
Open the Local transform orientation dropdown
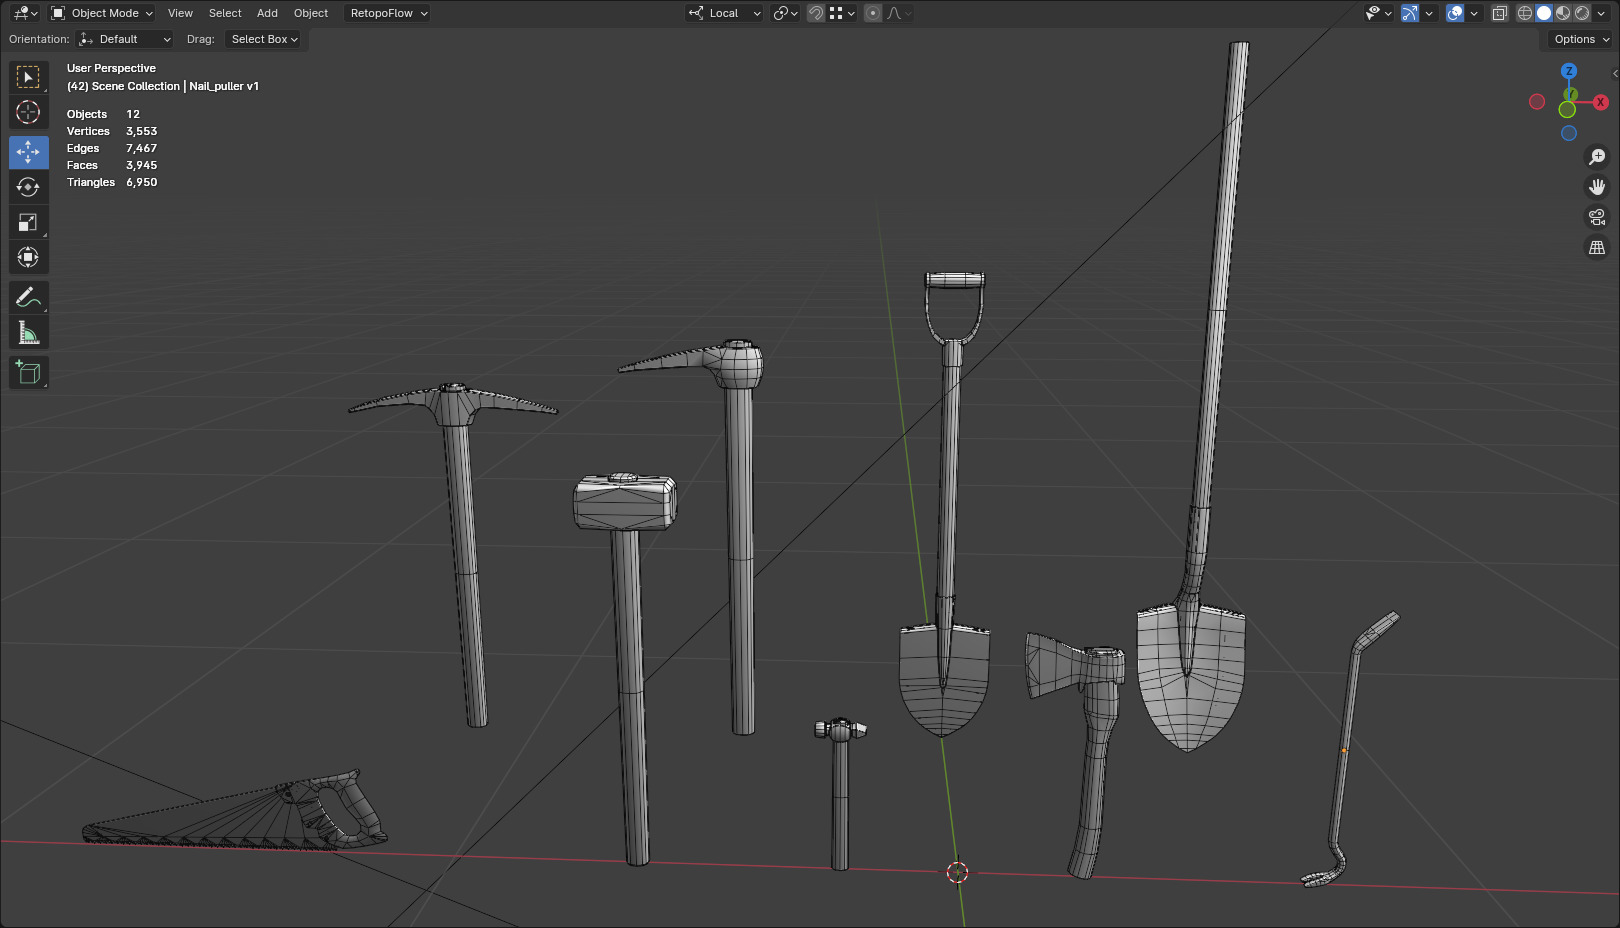[724, 13]
